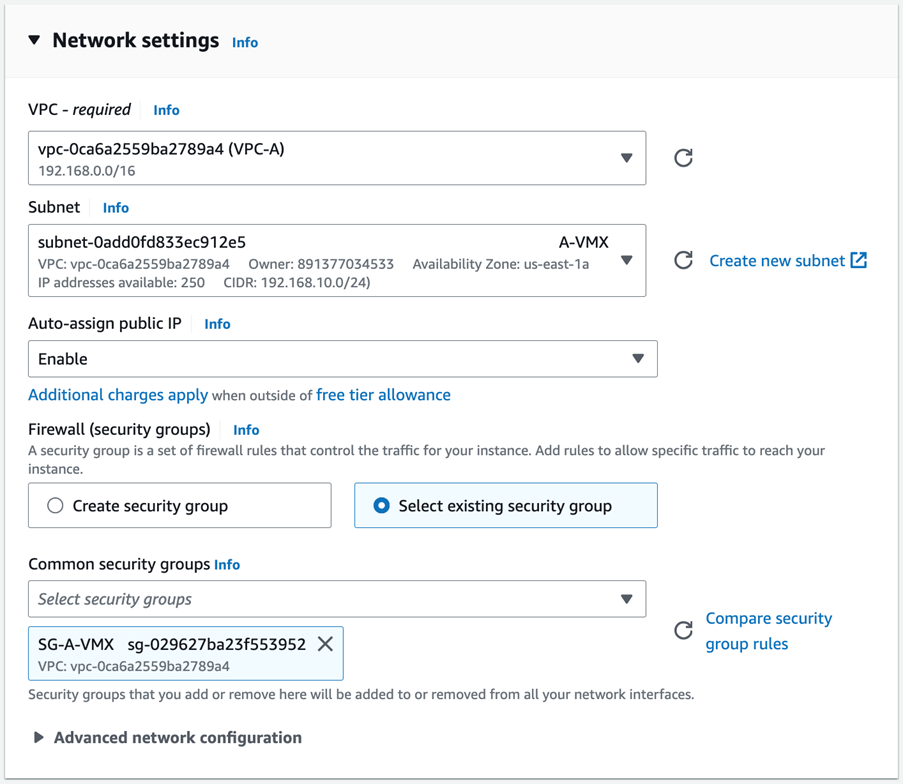Expand Advanced network configuration
This screenshot has width=903, height=784.
click(x=38, y=737)
